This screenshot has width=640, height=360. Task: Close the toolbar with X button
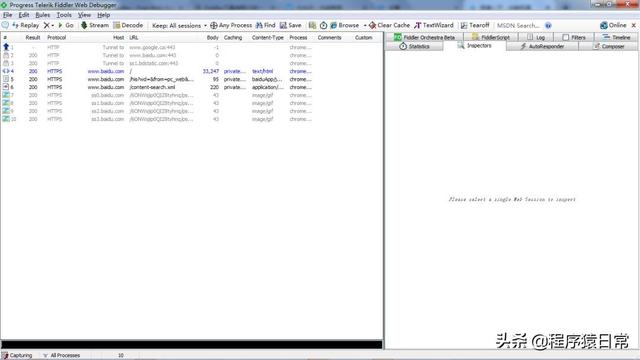coord(633,25)
